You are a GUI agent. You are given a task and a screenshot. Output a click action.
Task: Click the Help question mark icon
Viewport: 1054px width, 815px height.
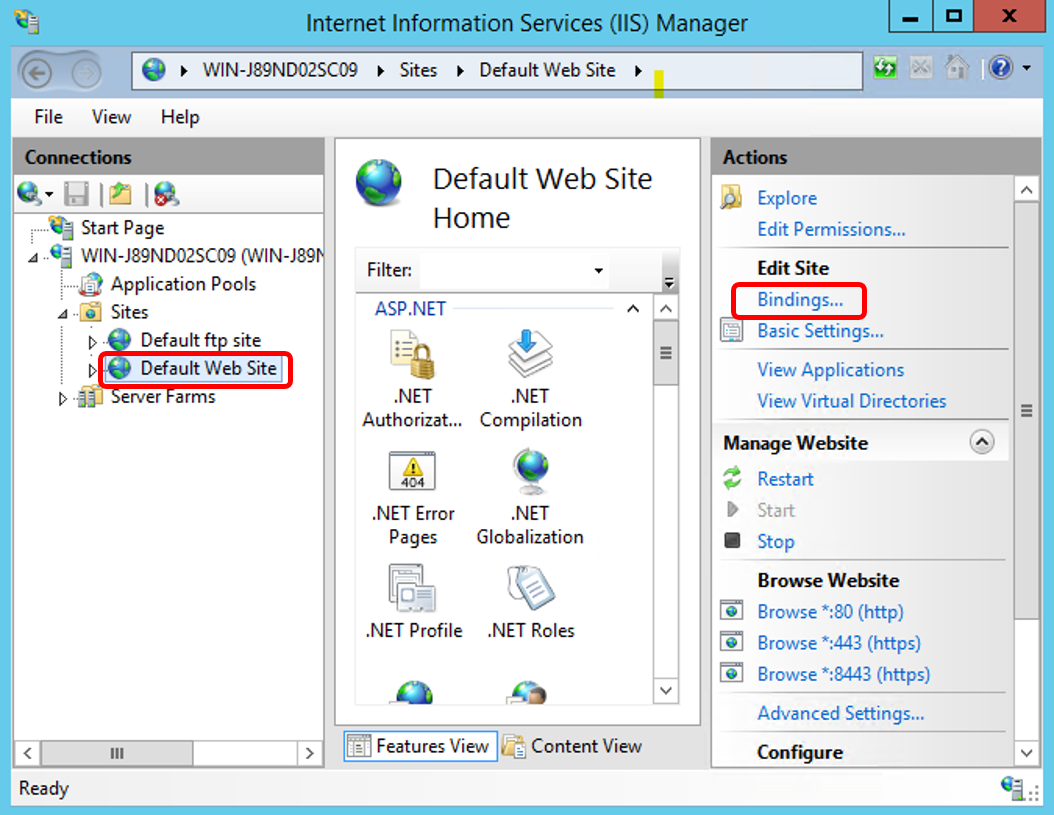[1001, 69]
